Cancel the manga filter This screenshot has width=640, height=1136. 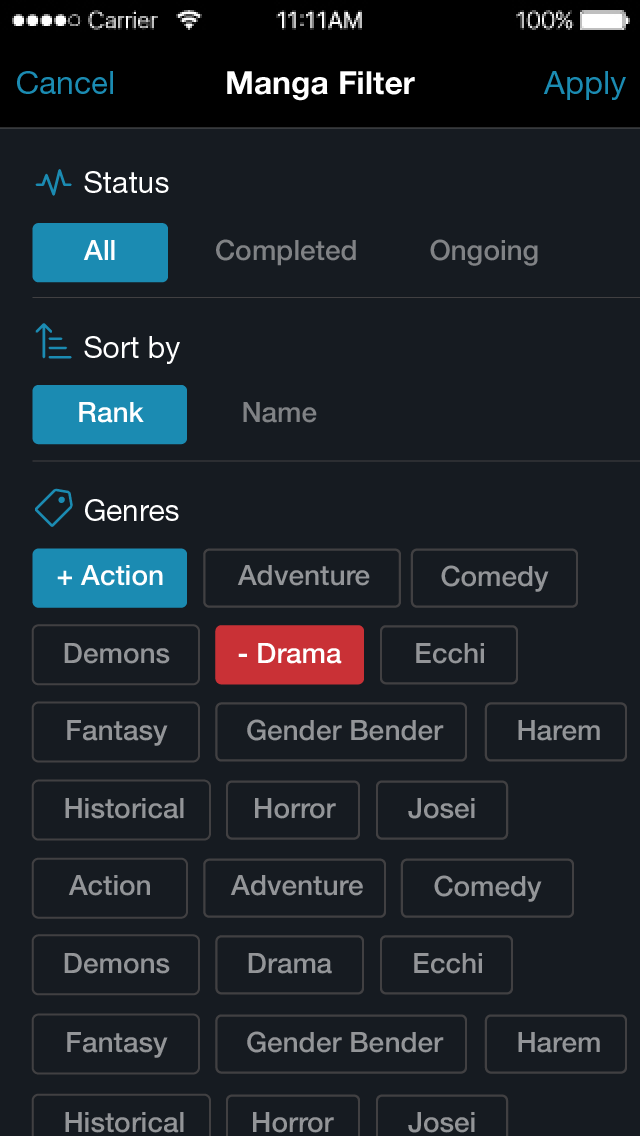coord(66,84)
